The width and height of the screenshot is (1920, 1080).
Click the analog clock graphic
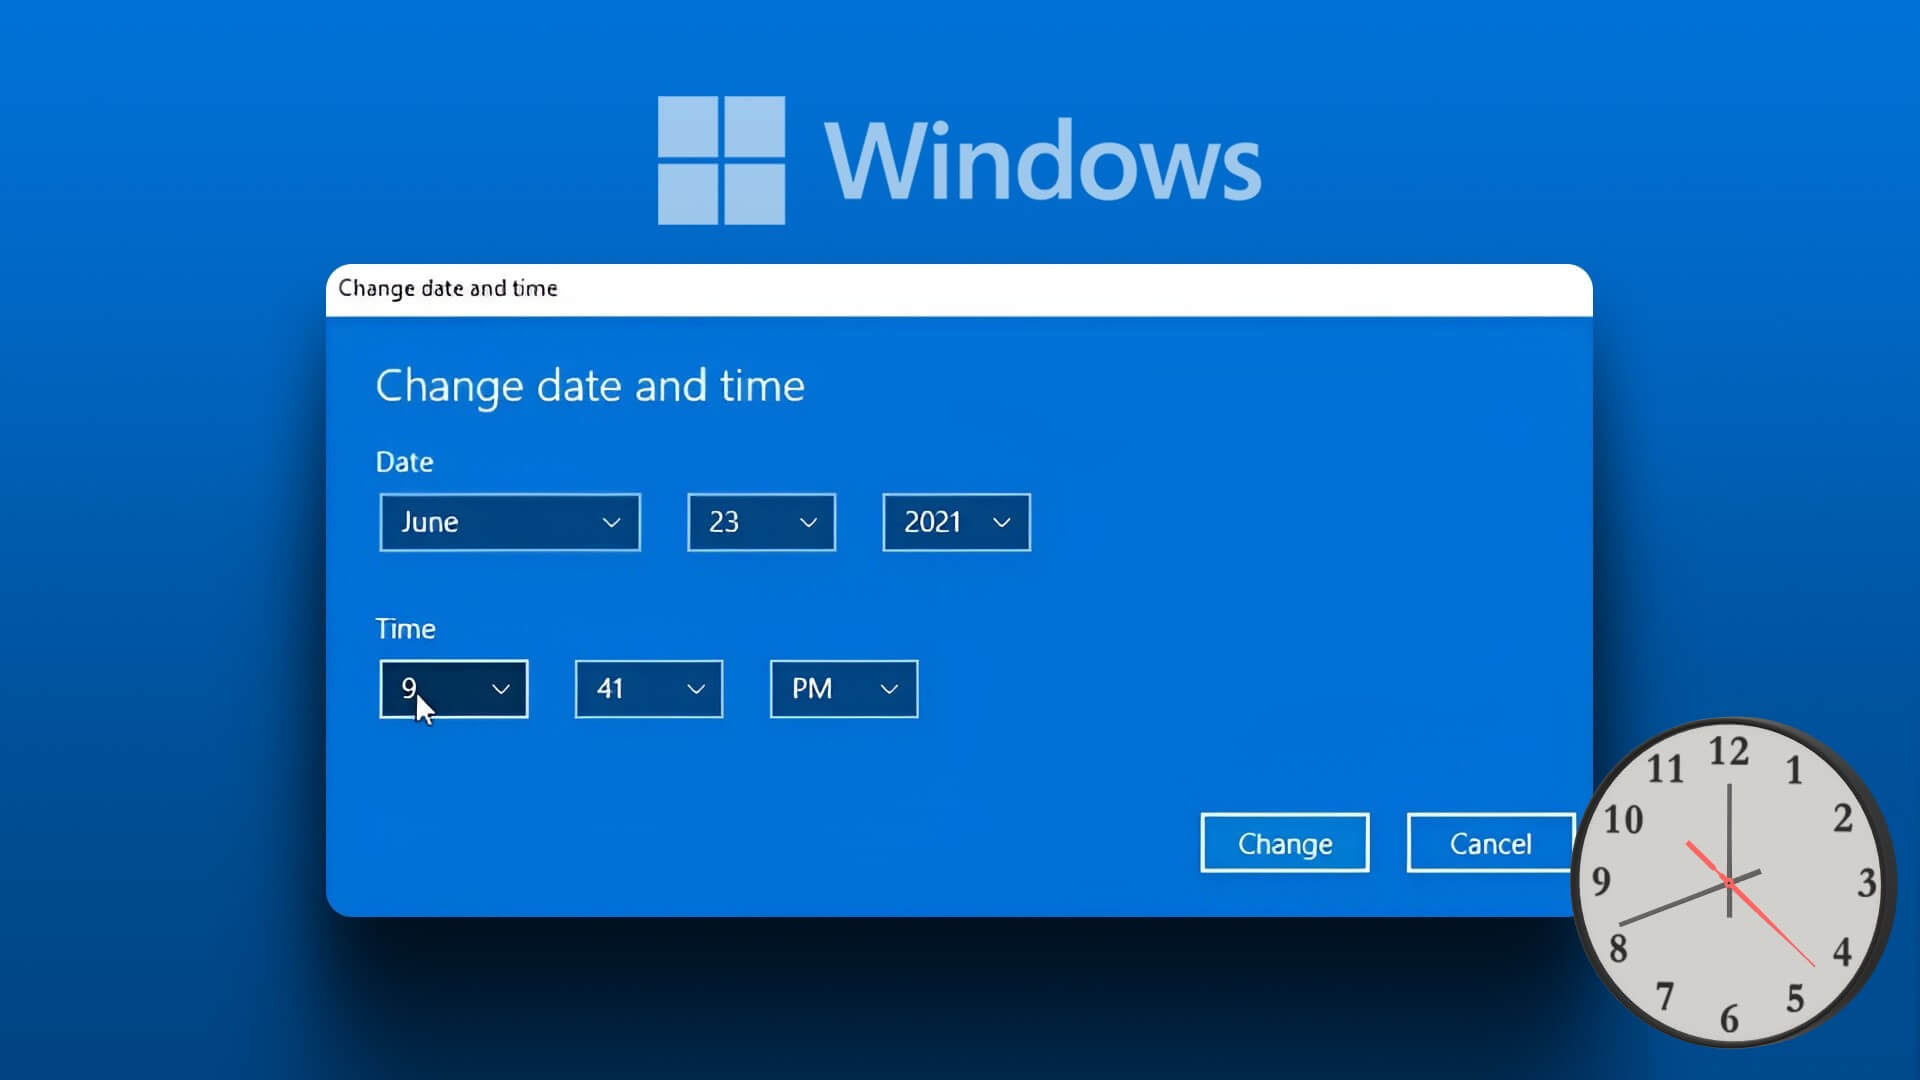pos(1733,882)
